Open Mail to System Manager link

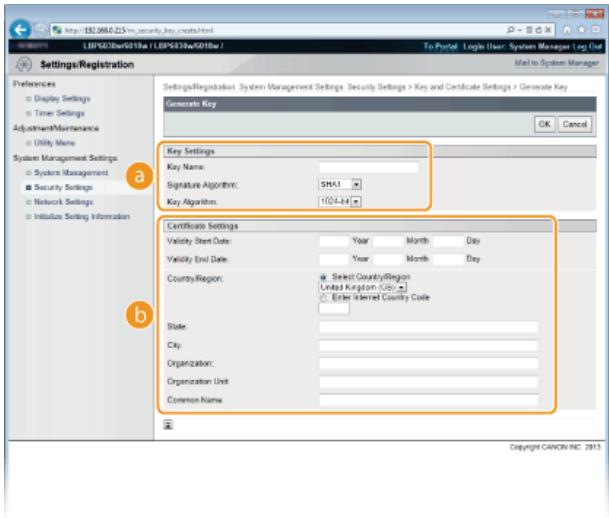tap(556, 63)
